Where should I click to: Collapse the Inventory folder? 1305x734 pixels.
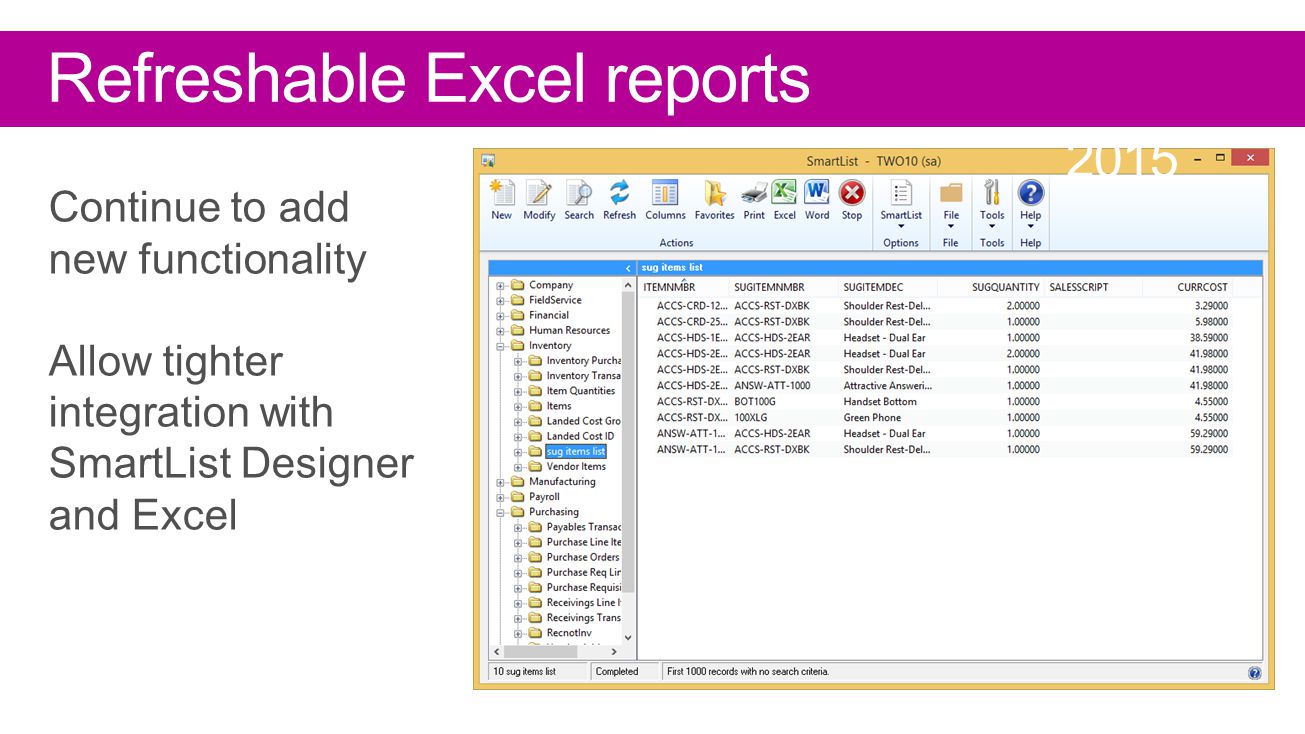(x=500, y=347)
